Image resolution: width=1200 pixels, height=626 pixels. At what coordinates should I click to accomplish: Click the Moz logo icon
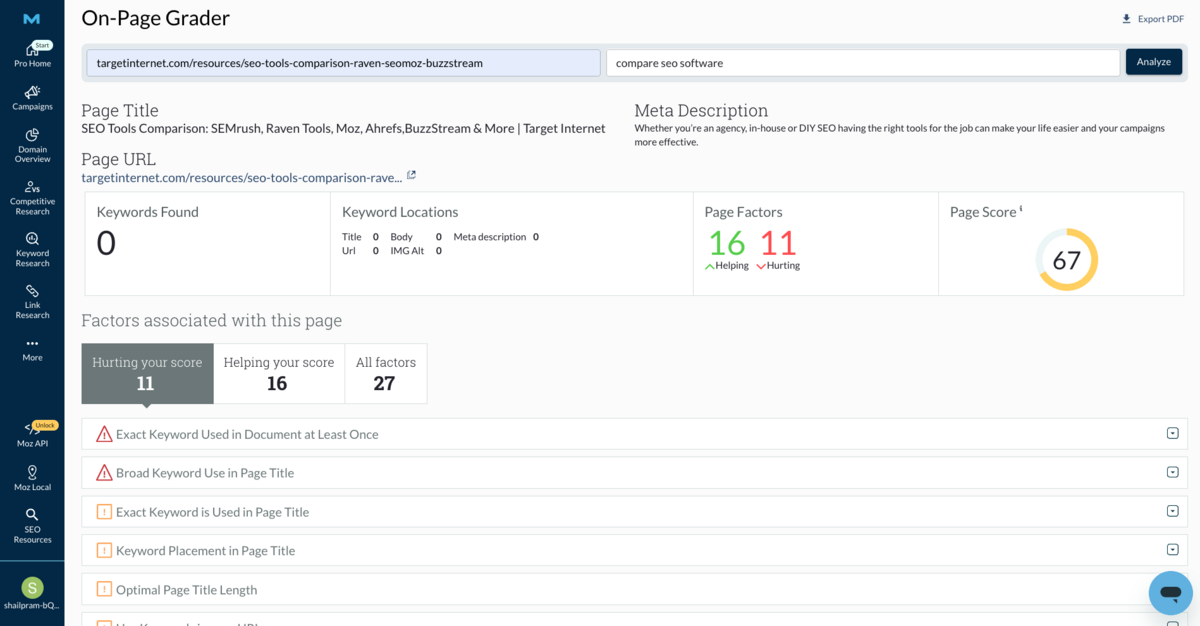coord(32,19)
